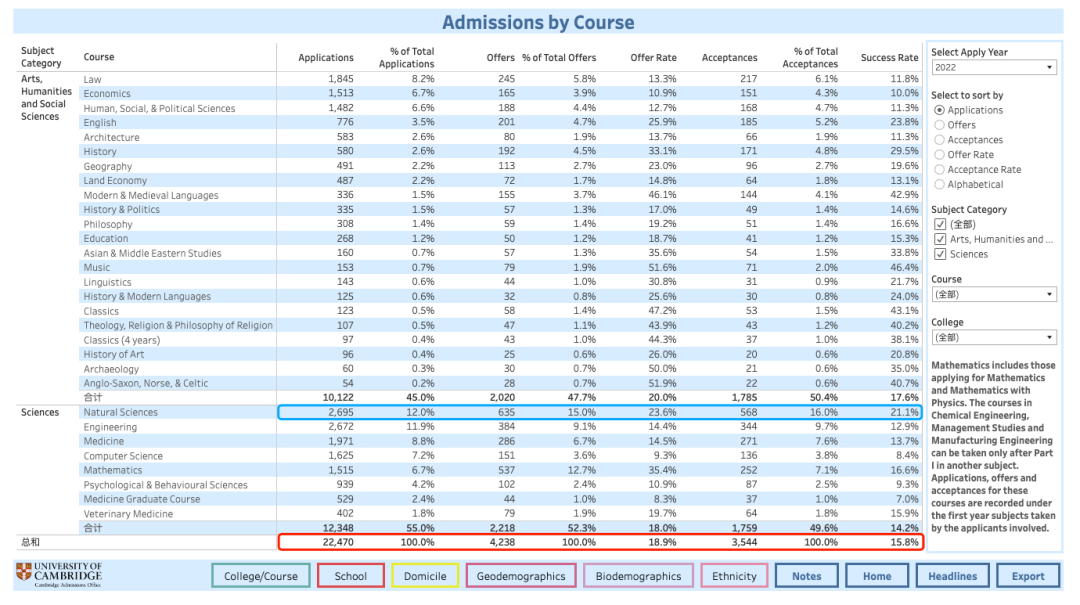The height and width of the screenshot is (605, 1080).
Task: Open the Geodemographics view
Action: pyautogui.click(x=521, y=576)
